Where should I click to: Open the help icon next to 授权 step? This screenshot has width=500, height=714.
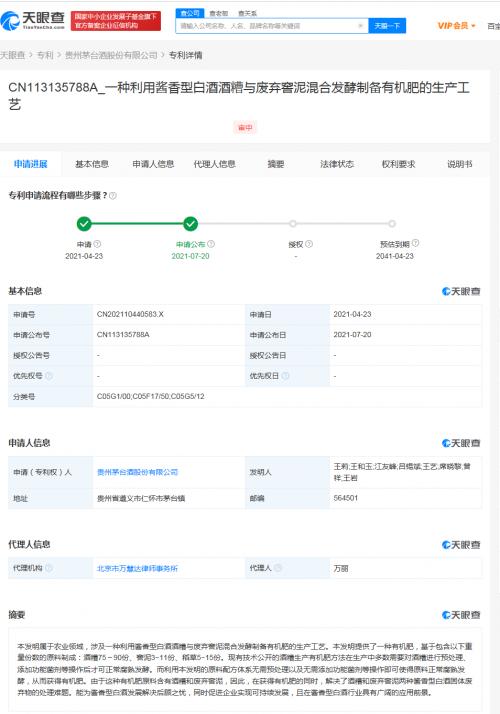click(x=309, y=244)
